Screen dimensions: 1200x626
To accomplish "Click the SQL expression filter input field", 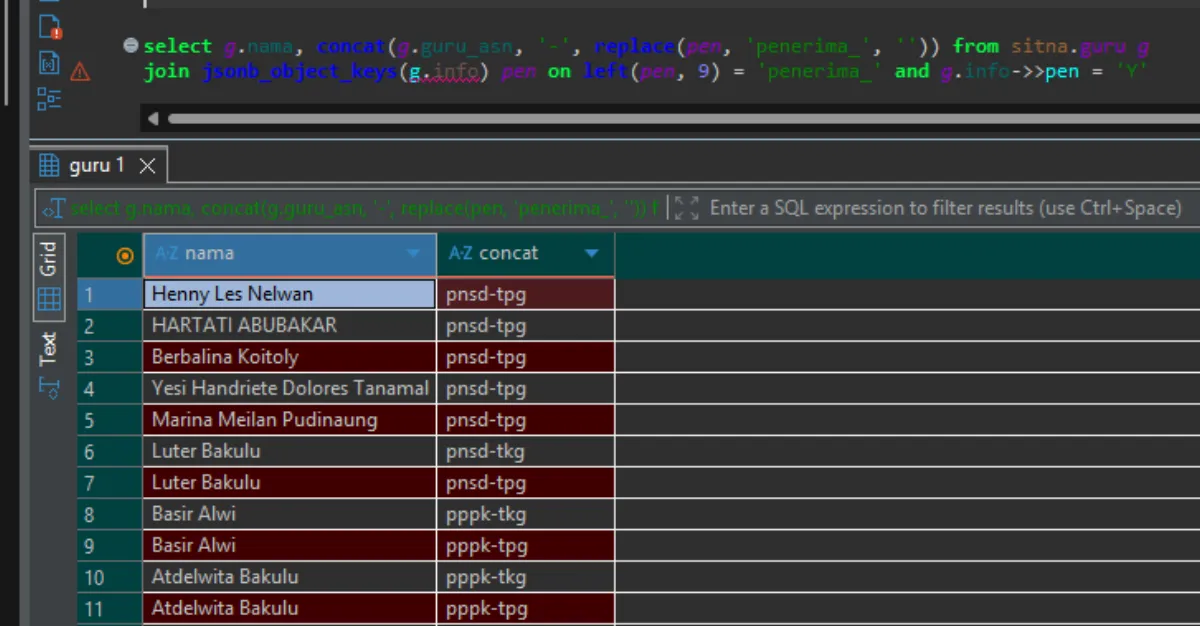I will (x=945, y=208).
